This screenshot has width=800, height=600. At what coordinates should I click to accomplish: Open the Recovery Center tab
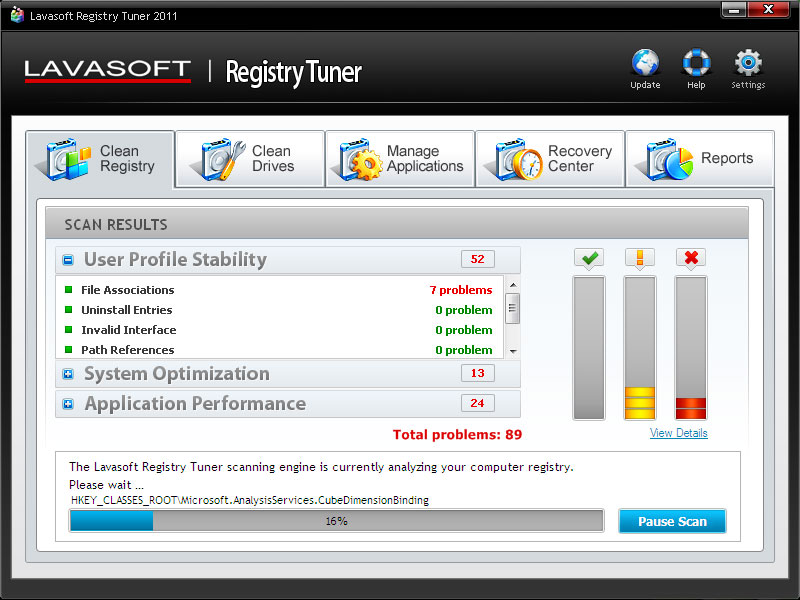[x=550, y=159]
